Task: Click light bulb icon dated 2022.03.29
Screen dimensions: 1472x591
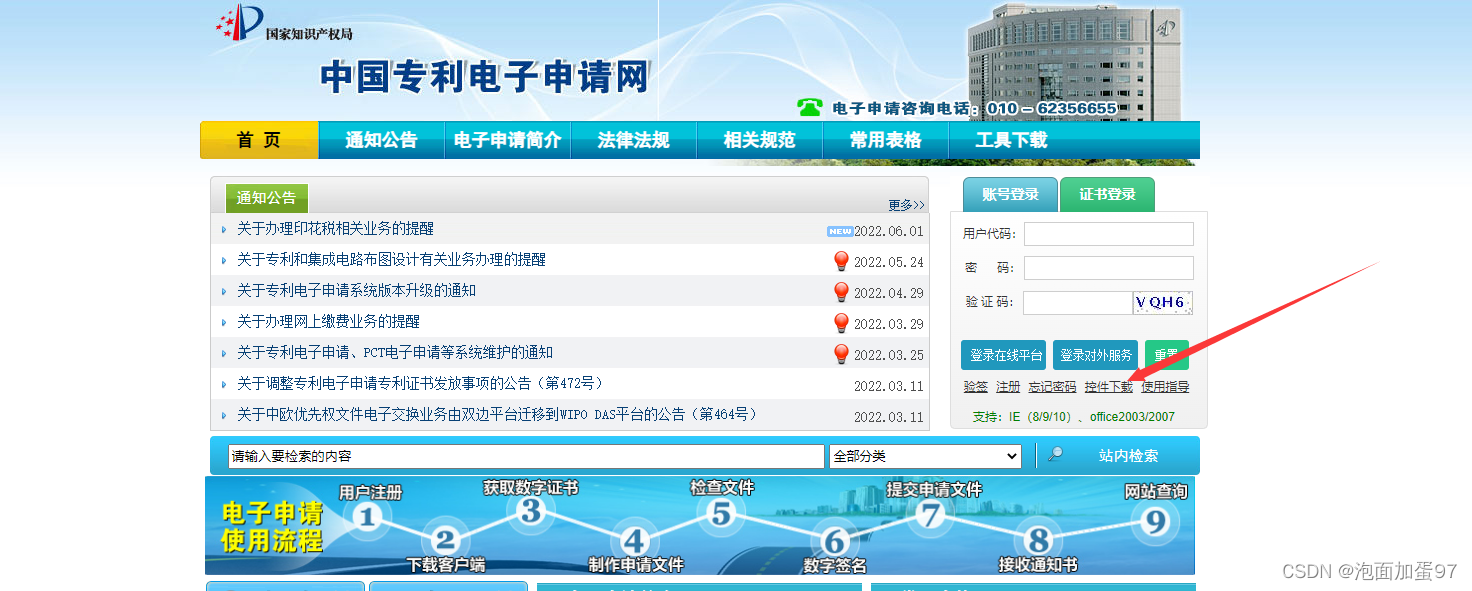Action: click(841, 323)
